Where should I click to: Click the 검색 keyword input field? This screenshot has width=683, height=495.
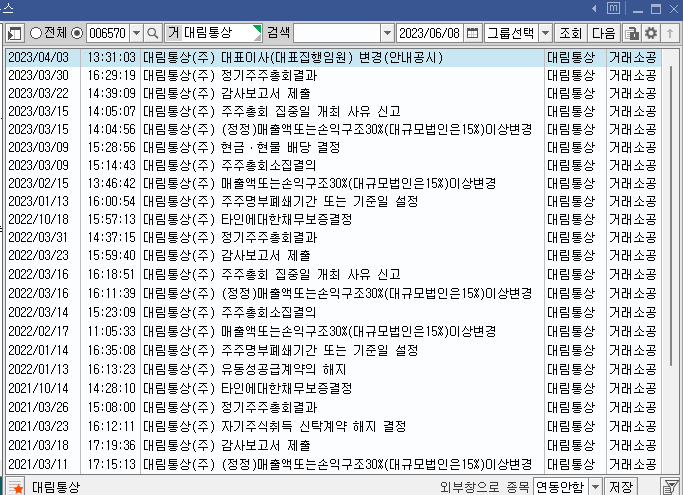337,33
